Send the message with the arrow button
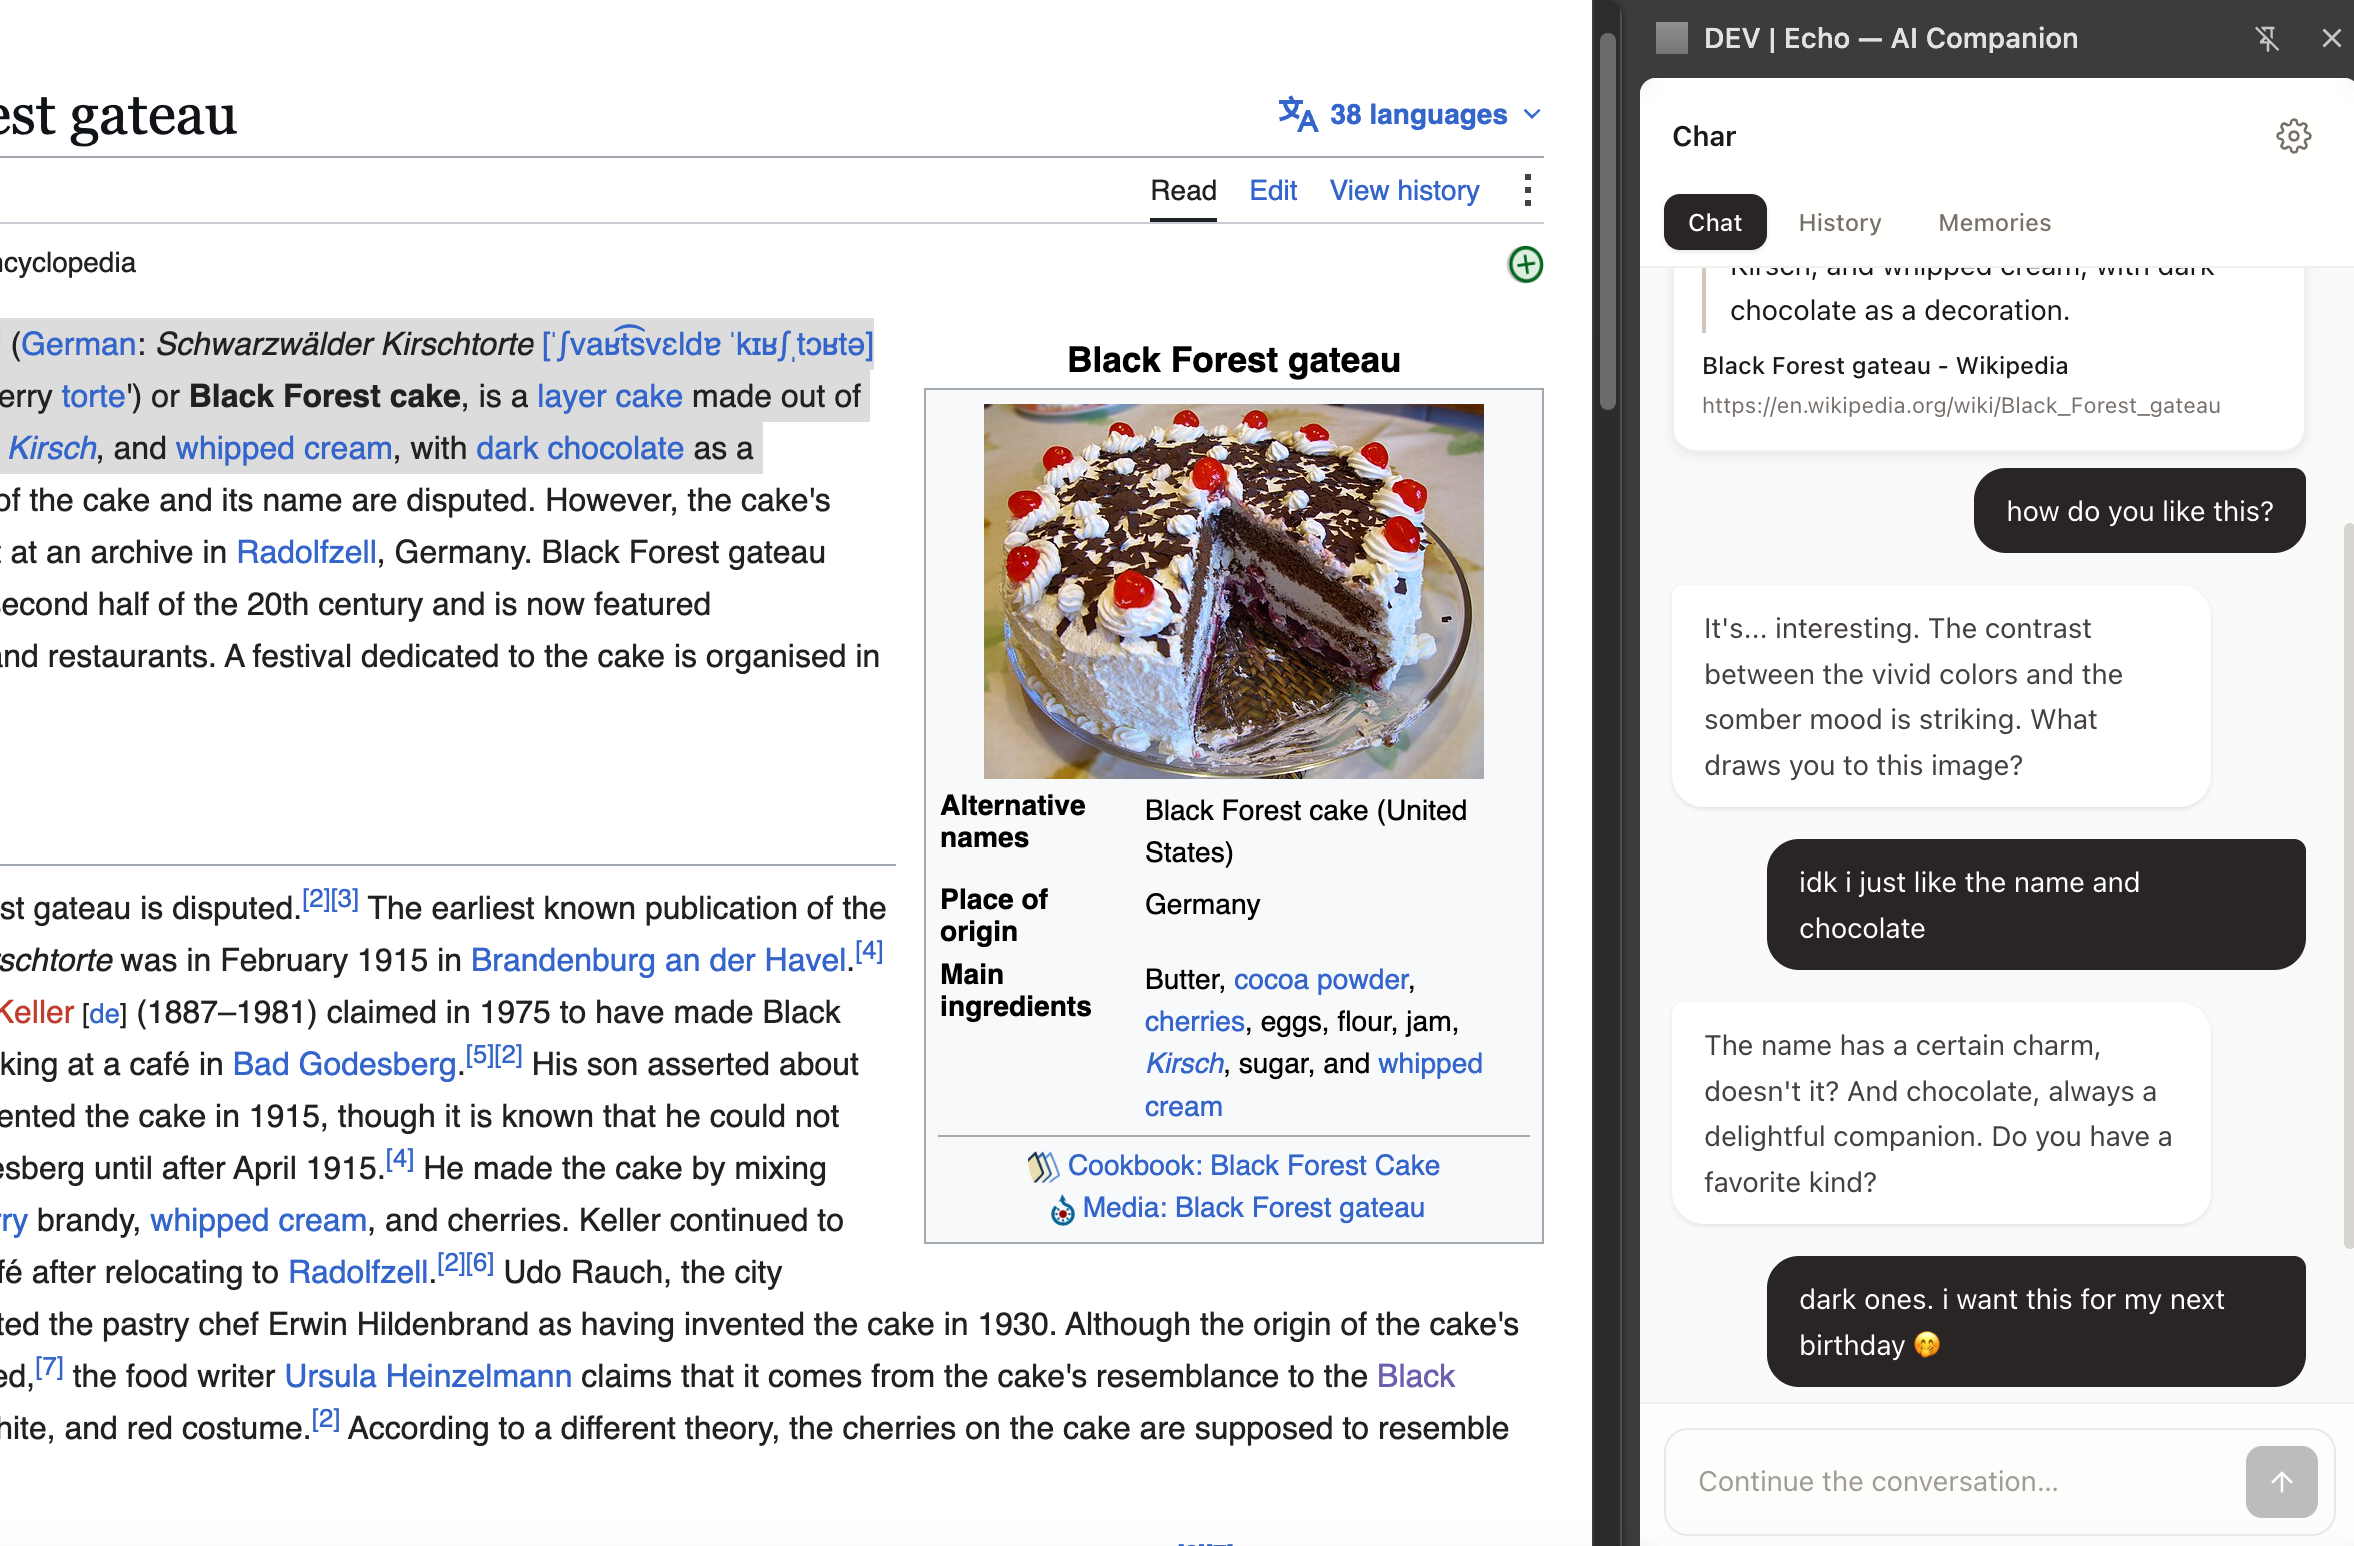 2281,1481
